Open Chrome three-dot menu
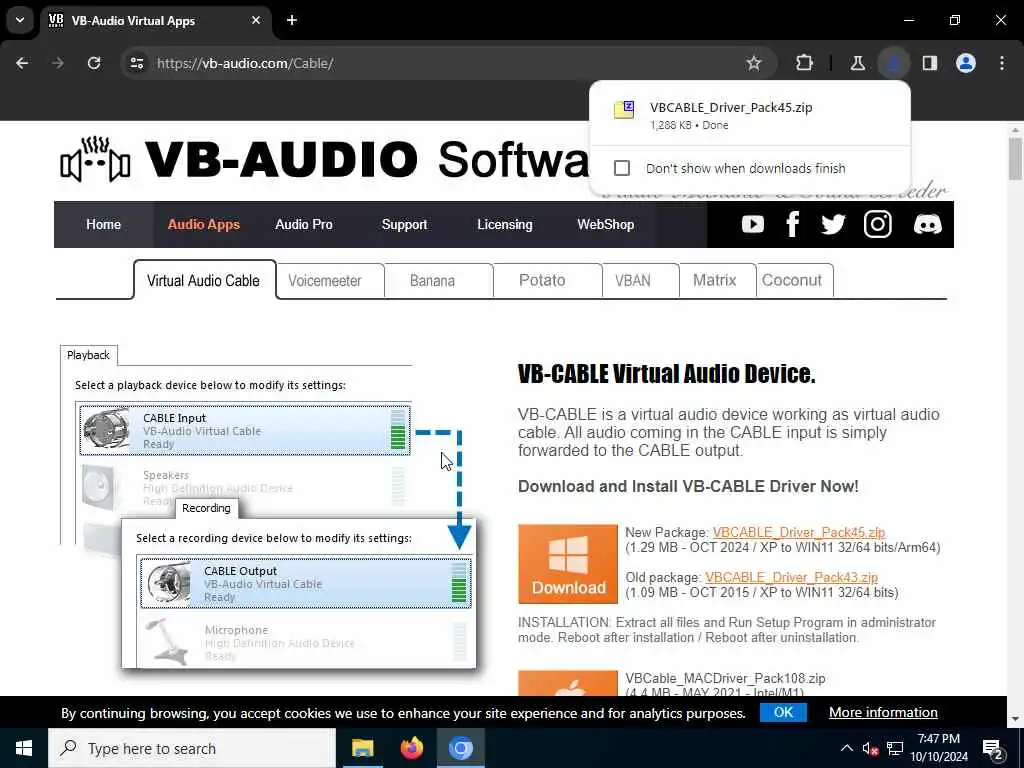The width and height of the screenshot is (1024, 768). (1002, 63)
